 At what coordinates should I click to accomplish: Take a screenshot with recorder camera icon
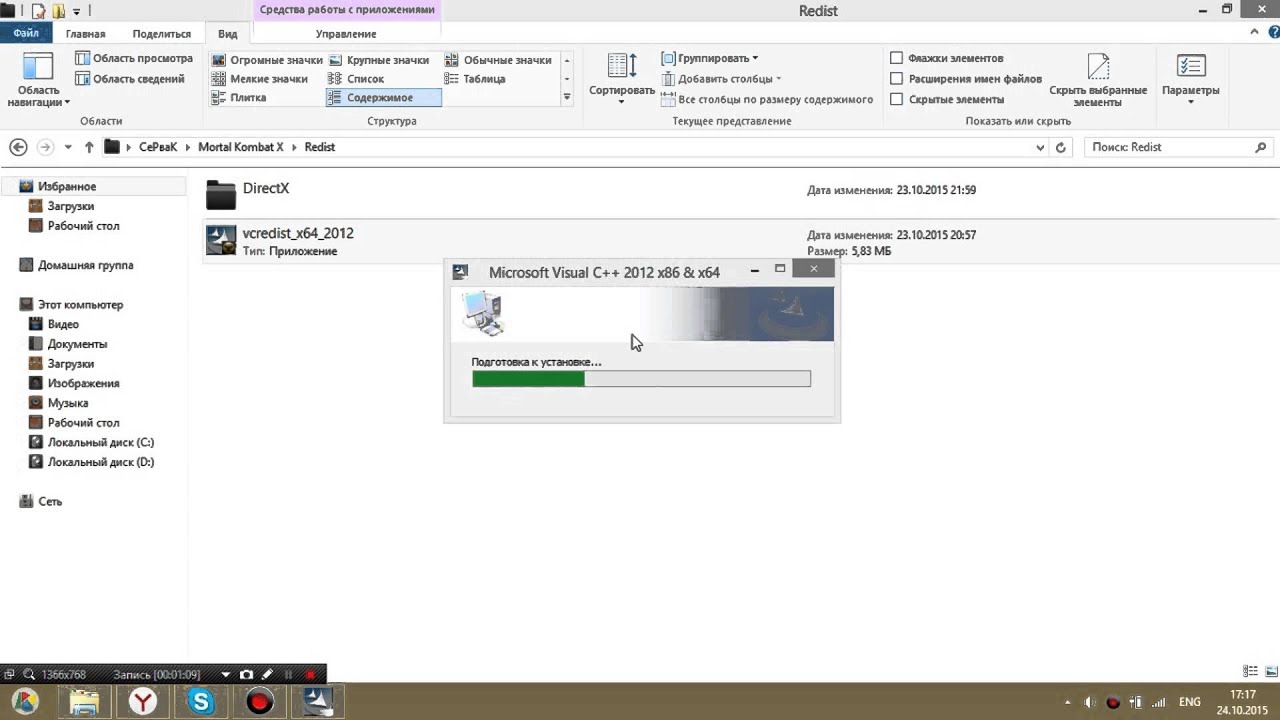(246, 675)
